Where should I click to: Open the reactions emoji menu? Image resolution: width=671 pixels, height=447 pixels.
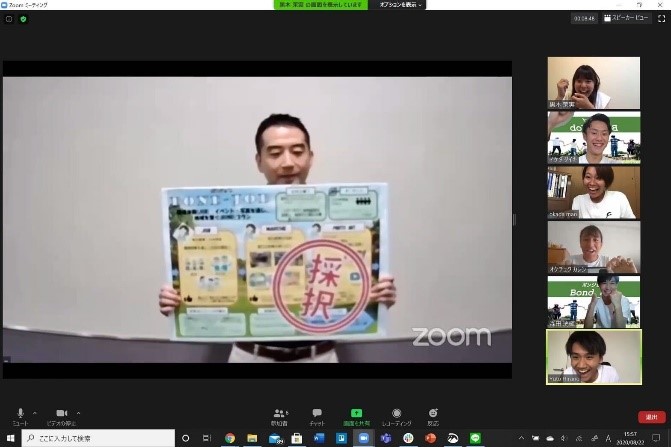[433, 417]
